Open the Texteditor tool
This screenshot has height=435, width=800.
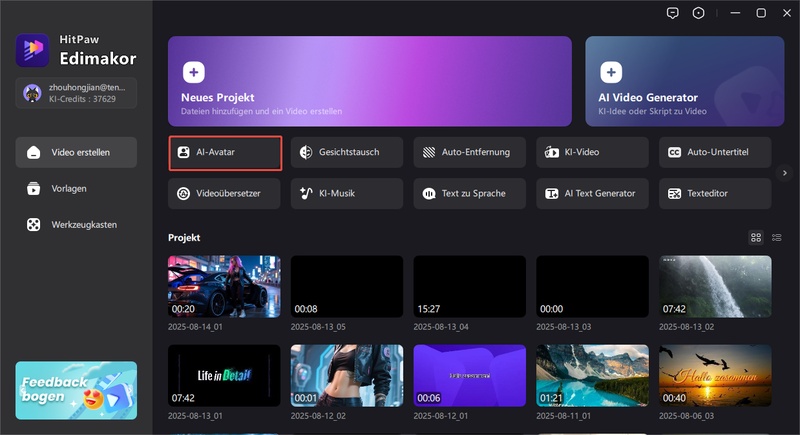715,193
